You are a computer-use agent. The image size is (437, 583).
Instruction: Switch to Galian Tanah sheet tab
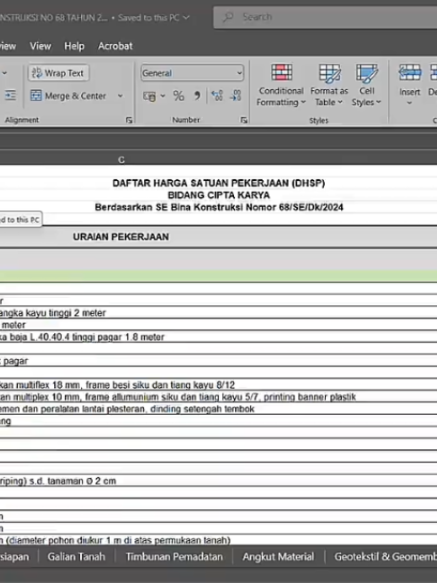76,557
